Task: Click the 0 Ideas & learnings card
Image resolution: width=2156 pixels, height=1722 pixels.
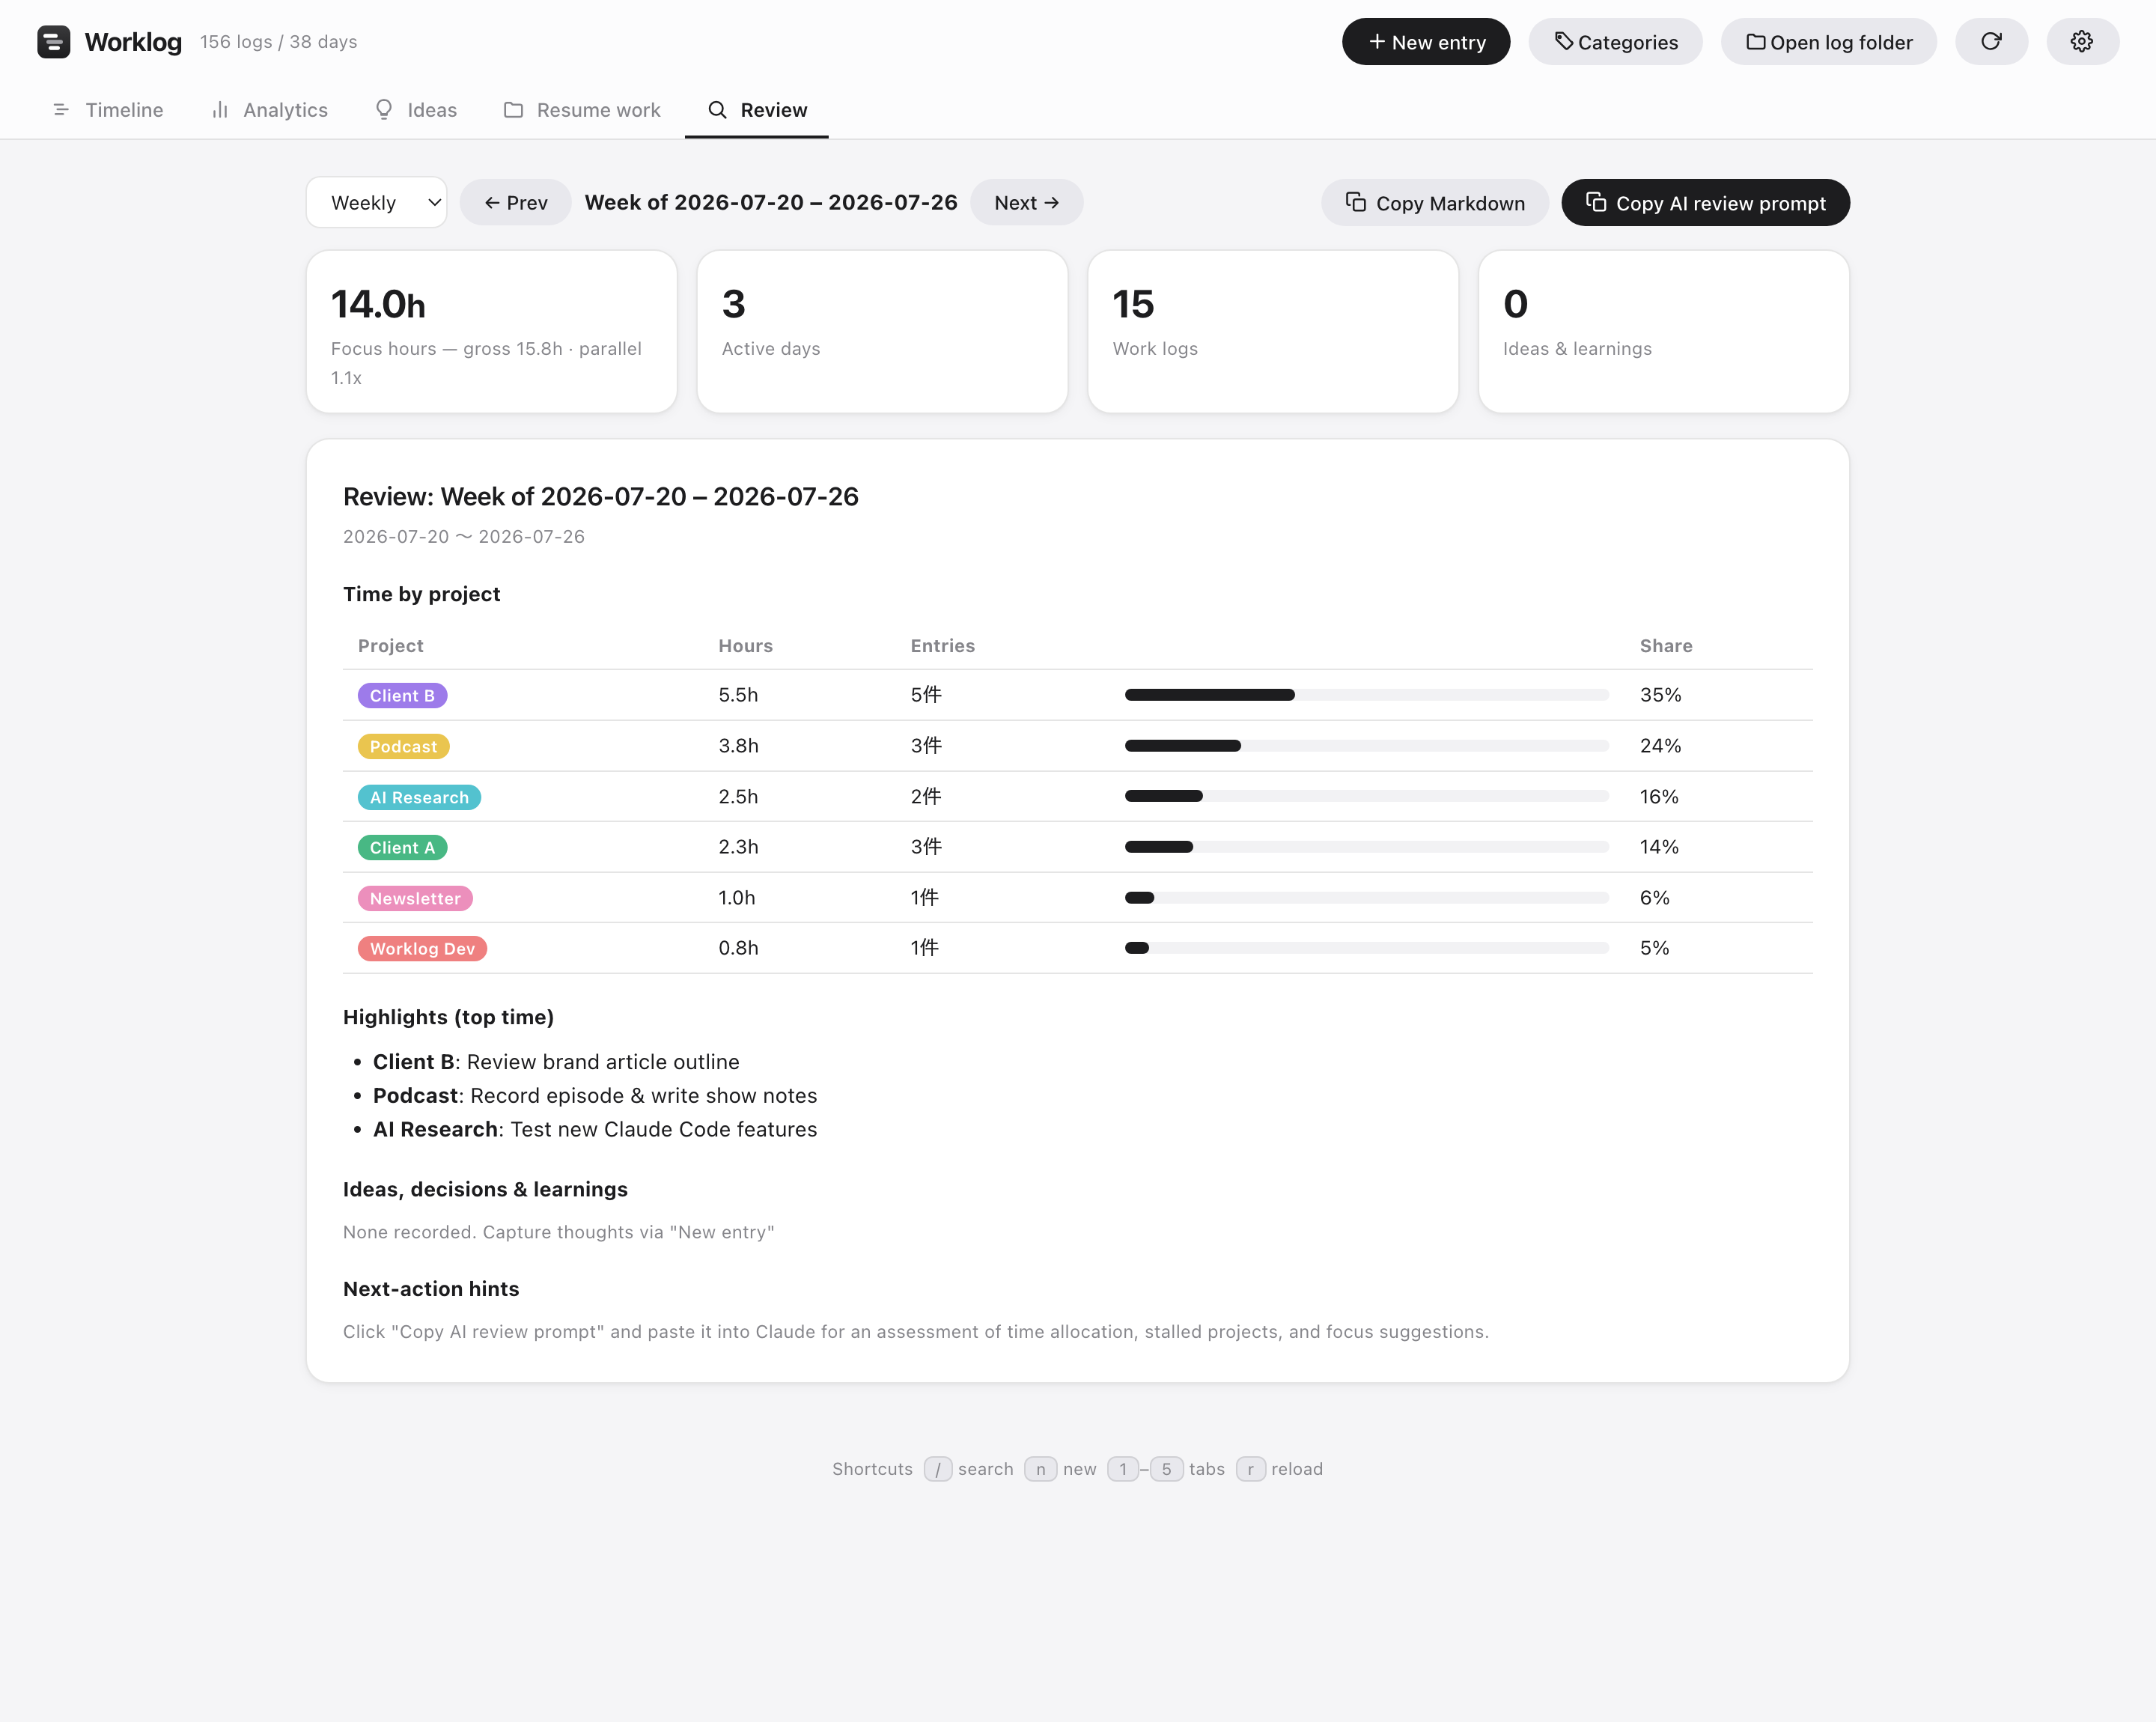Action: 1663,332
